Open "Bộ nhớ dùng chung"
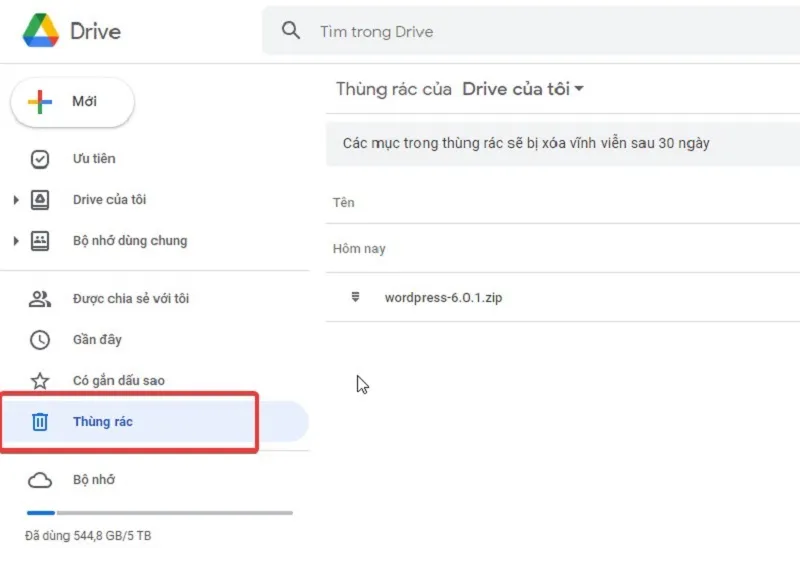 click(x=130, y=240)
